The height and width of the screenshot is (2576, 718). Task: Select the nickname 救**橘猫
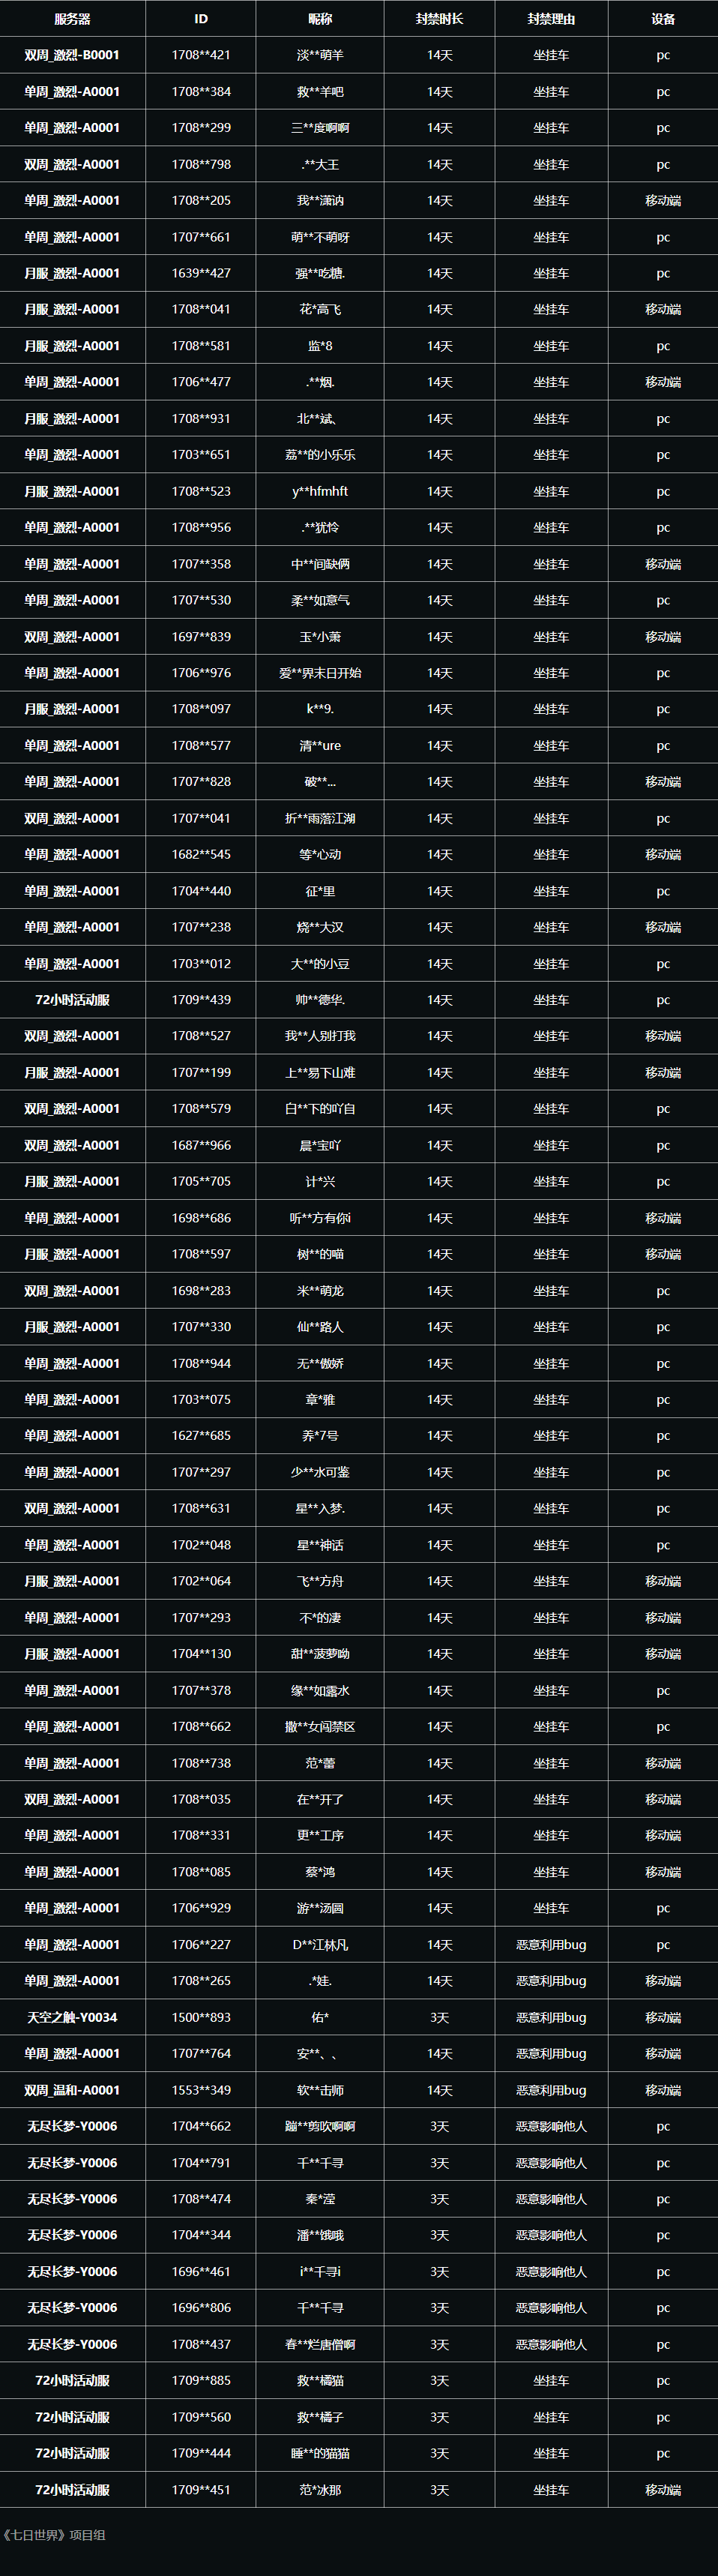(320, 2380)
